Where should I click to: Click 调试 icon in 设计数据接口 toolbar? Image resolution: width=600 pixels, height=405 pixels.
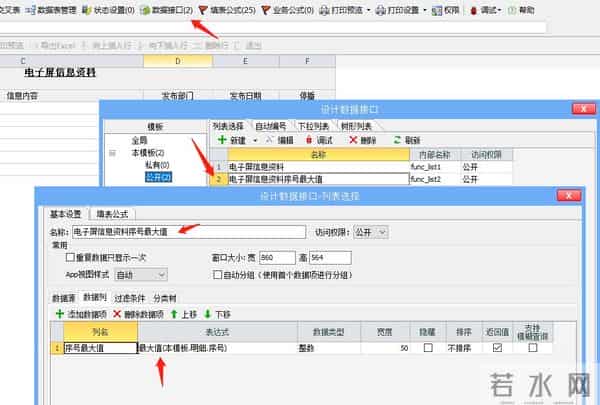click(x=309, y=140)
